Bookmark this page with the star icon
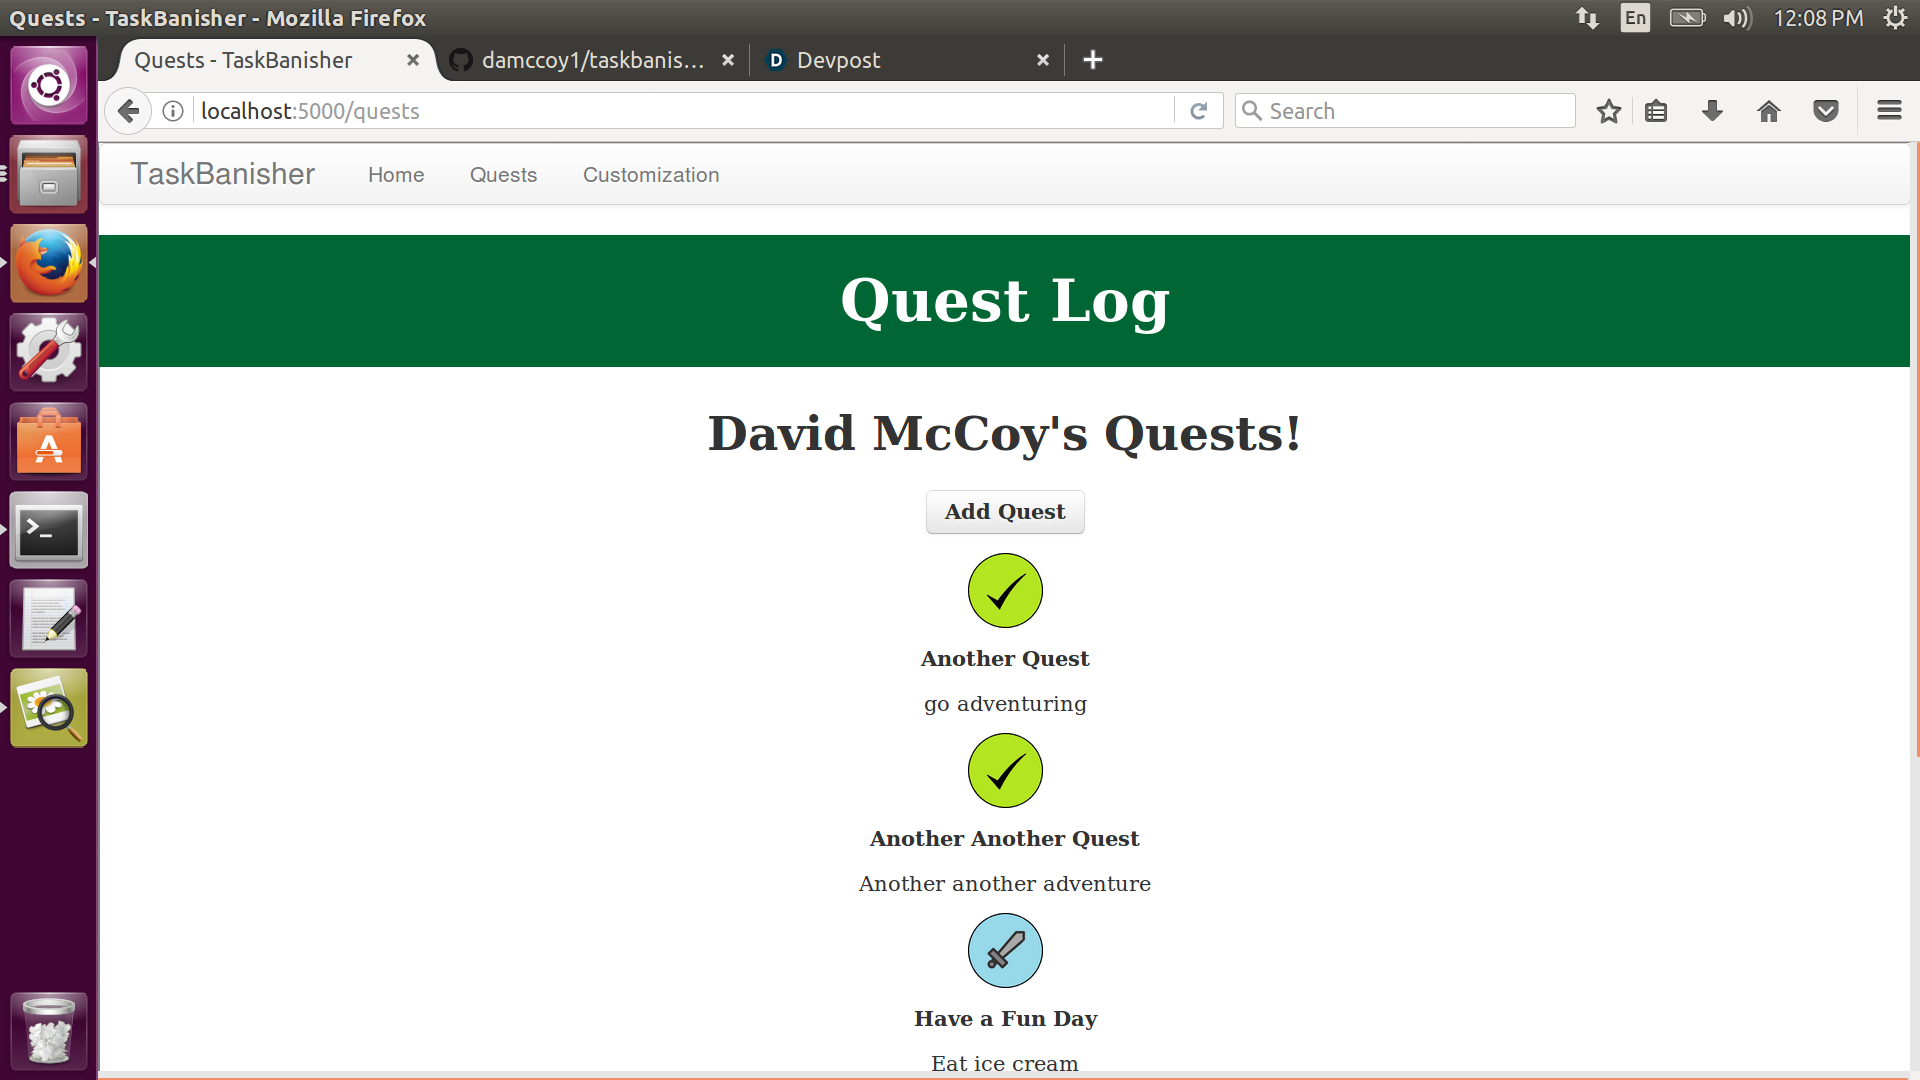This screenshot has height=1080, width=1920. tap(1608, 111)
